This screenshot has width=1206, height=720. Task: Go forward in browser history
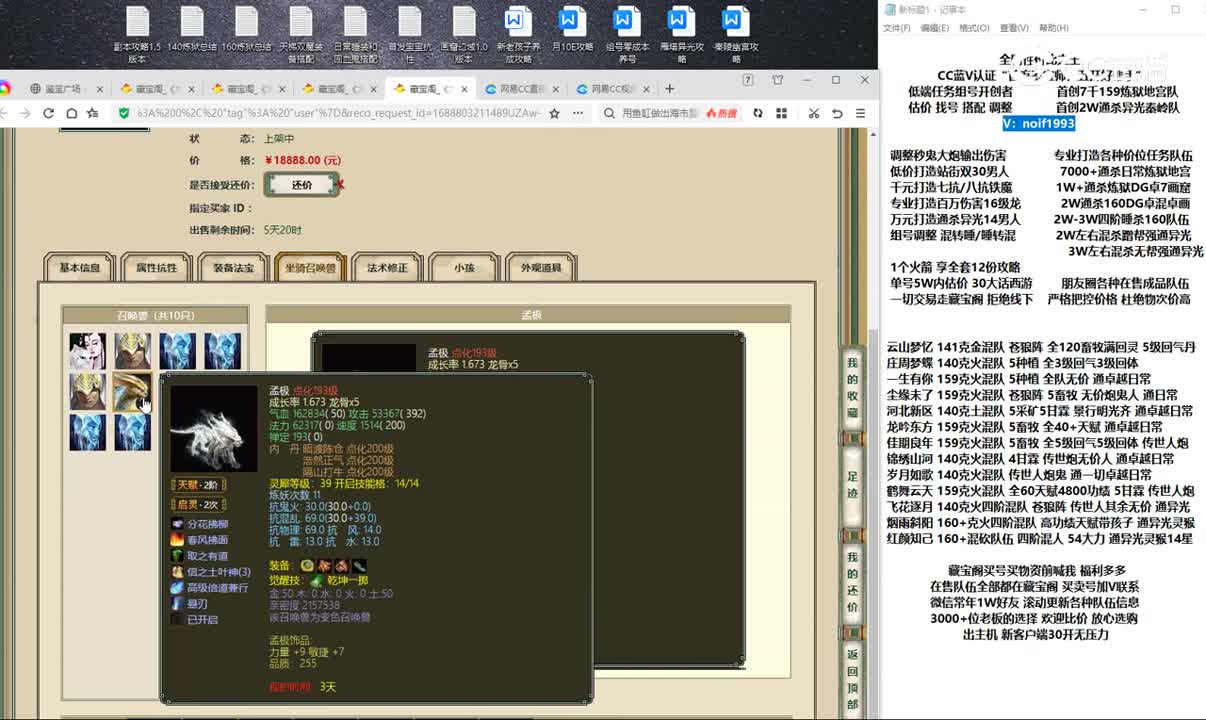[x=26, y=114]
